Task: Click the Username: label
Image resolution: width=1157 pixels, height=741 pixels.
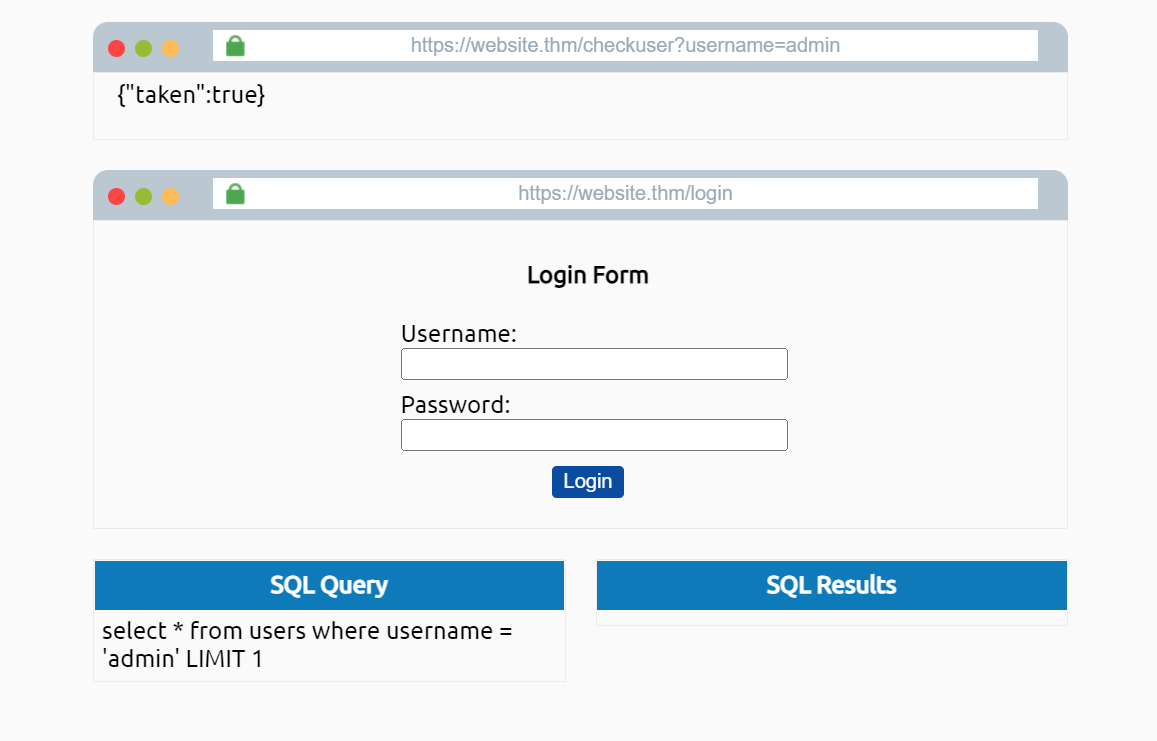Action: click(458, 334)
